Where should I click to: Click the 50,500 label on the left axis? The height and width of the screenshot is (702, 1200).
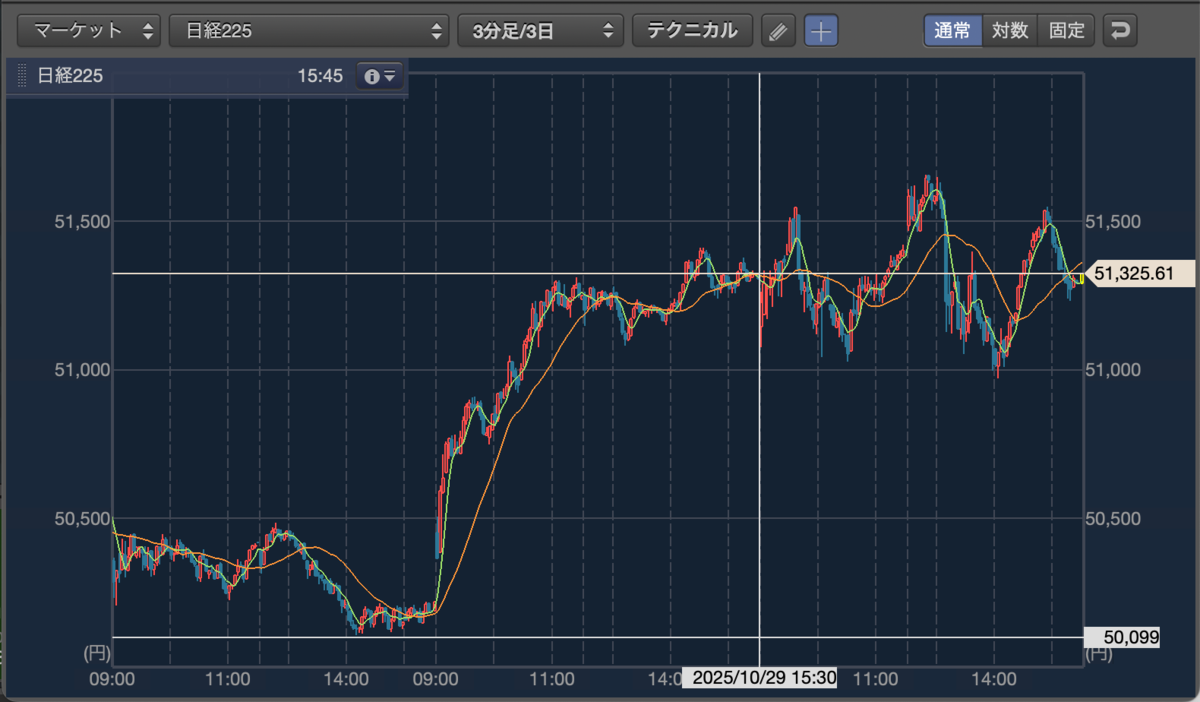click(80, 518)
